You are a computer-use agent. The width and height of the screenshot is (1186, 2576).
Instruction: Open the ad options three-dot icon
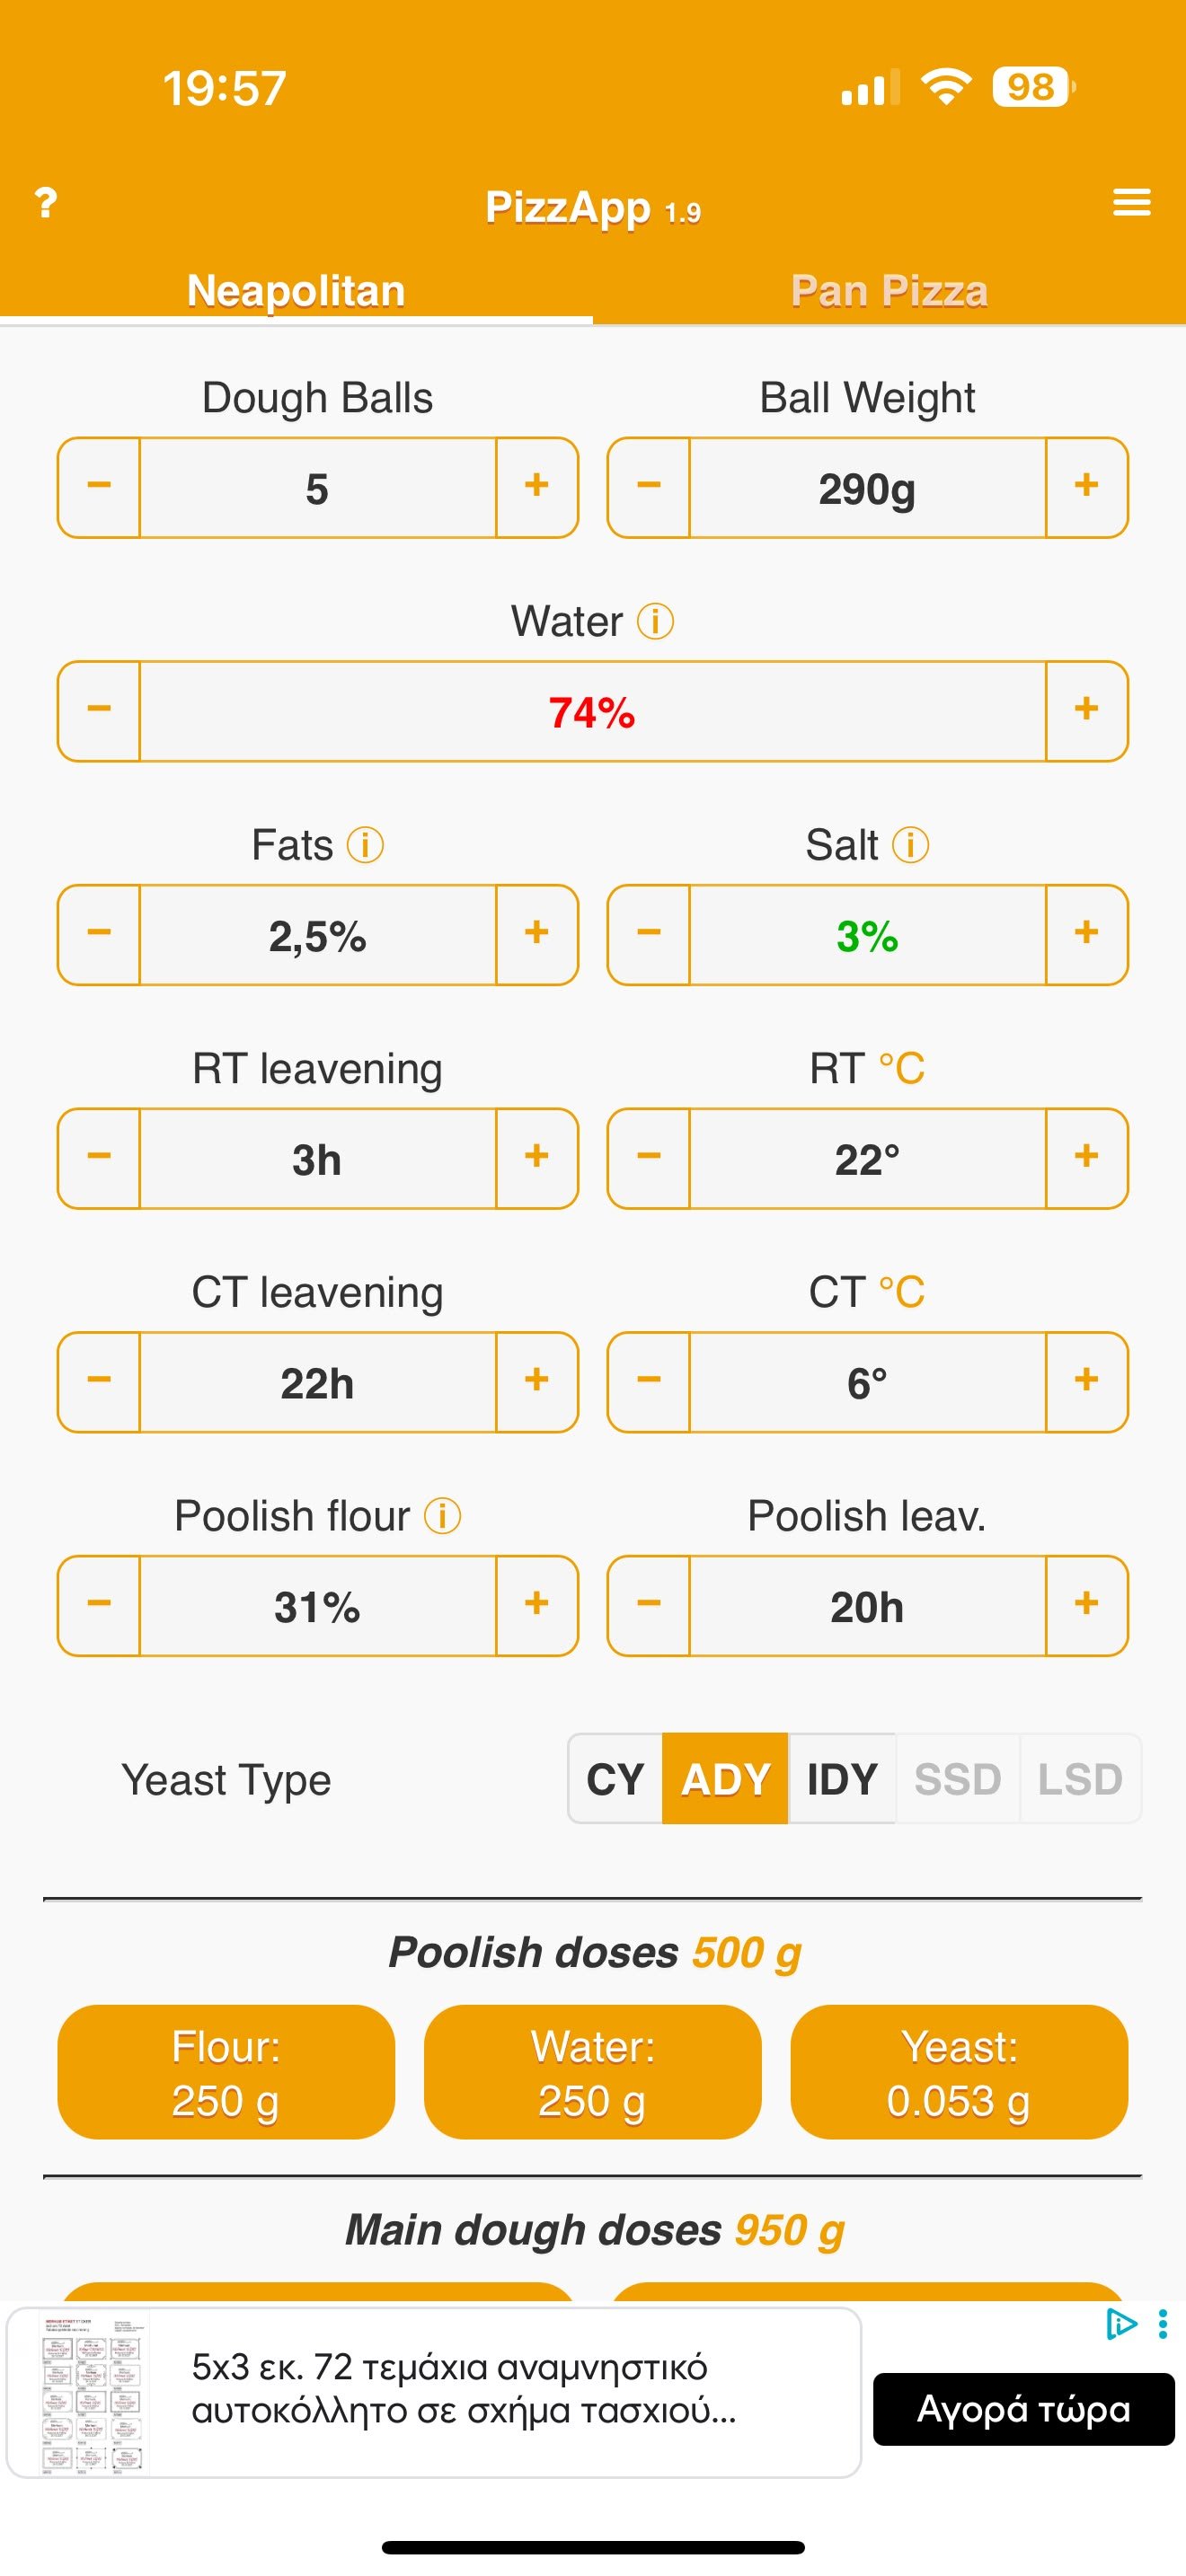1162,2324
